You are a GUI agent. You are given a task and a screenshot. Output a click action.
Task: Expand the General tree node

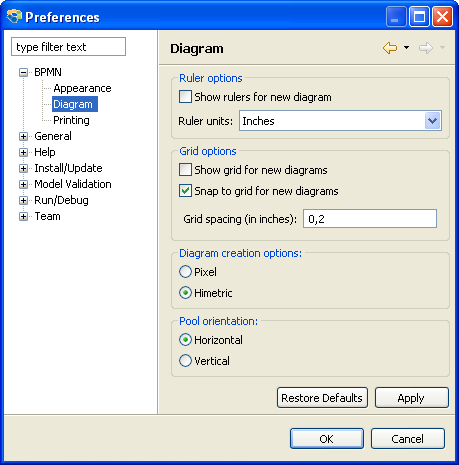(23, 136)
